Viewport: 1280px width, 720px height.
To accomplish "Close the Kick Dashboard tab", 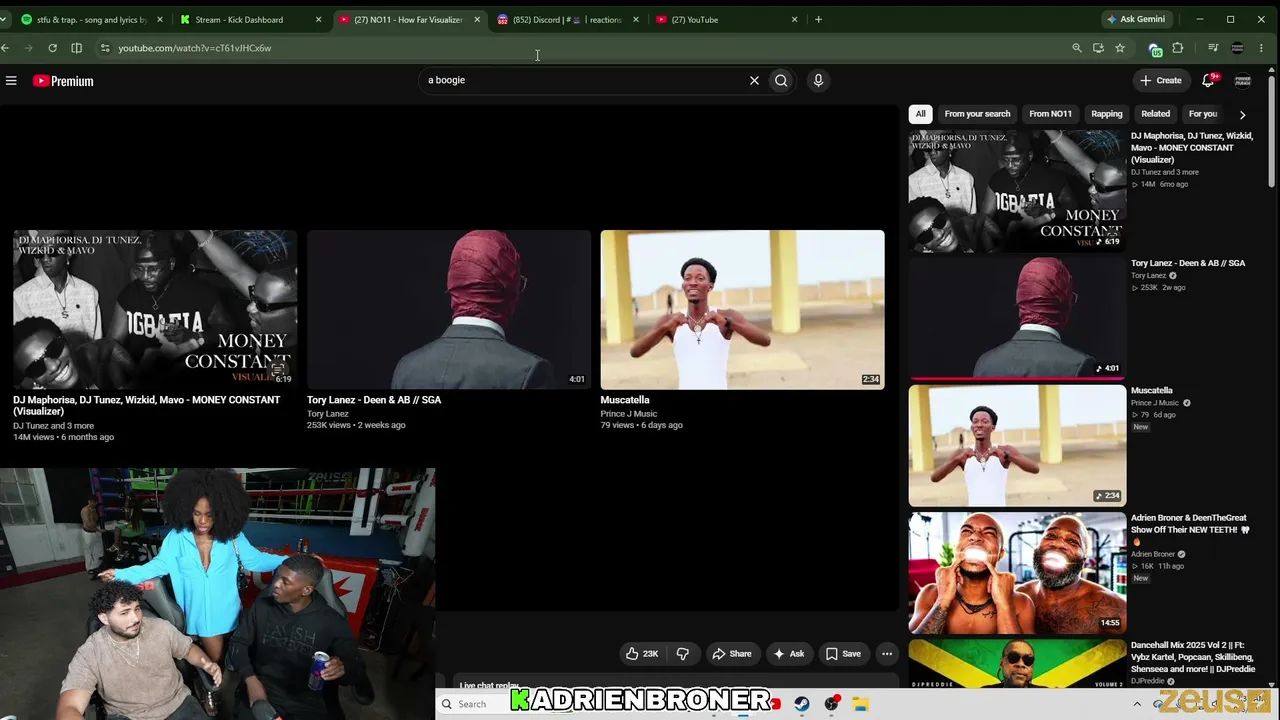I will pyautogui.click(x=318, y=20).
